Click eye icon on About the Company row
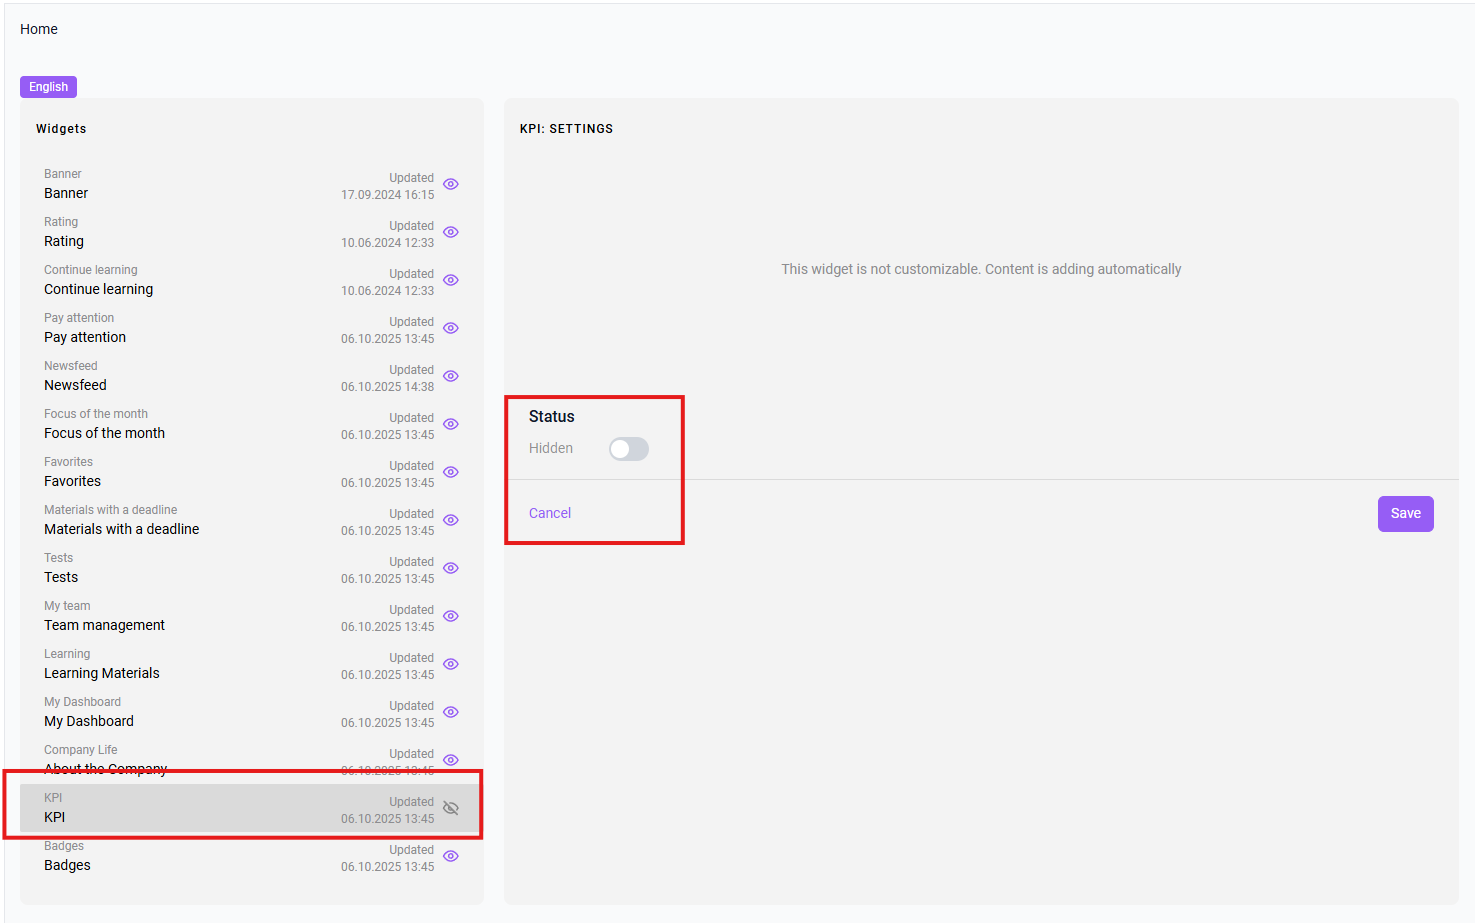The width and height of the screenshot is (1475, 923). coord(451,760)
